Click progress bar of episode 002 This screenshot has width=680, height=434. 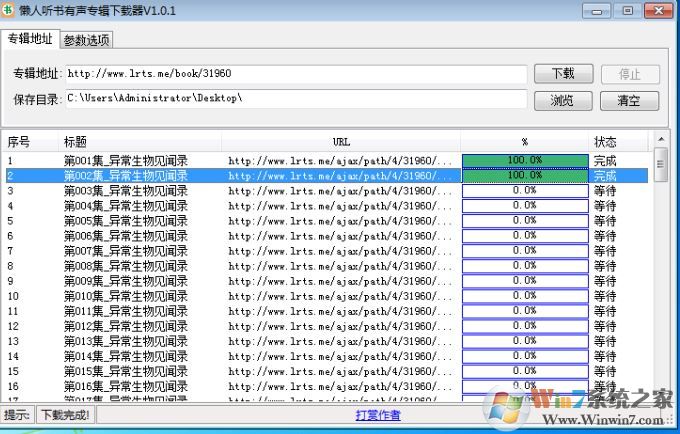tap(524, 175)
